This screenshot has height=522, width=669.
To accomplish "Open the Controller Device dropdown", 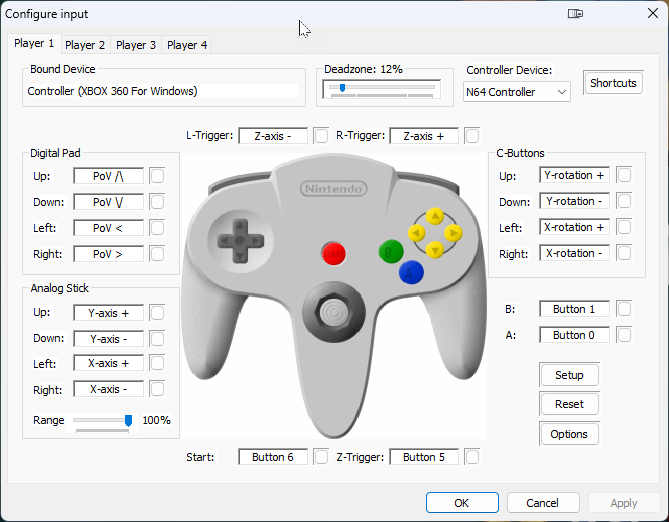I will [517, 92].
